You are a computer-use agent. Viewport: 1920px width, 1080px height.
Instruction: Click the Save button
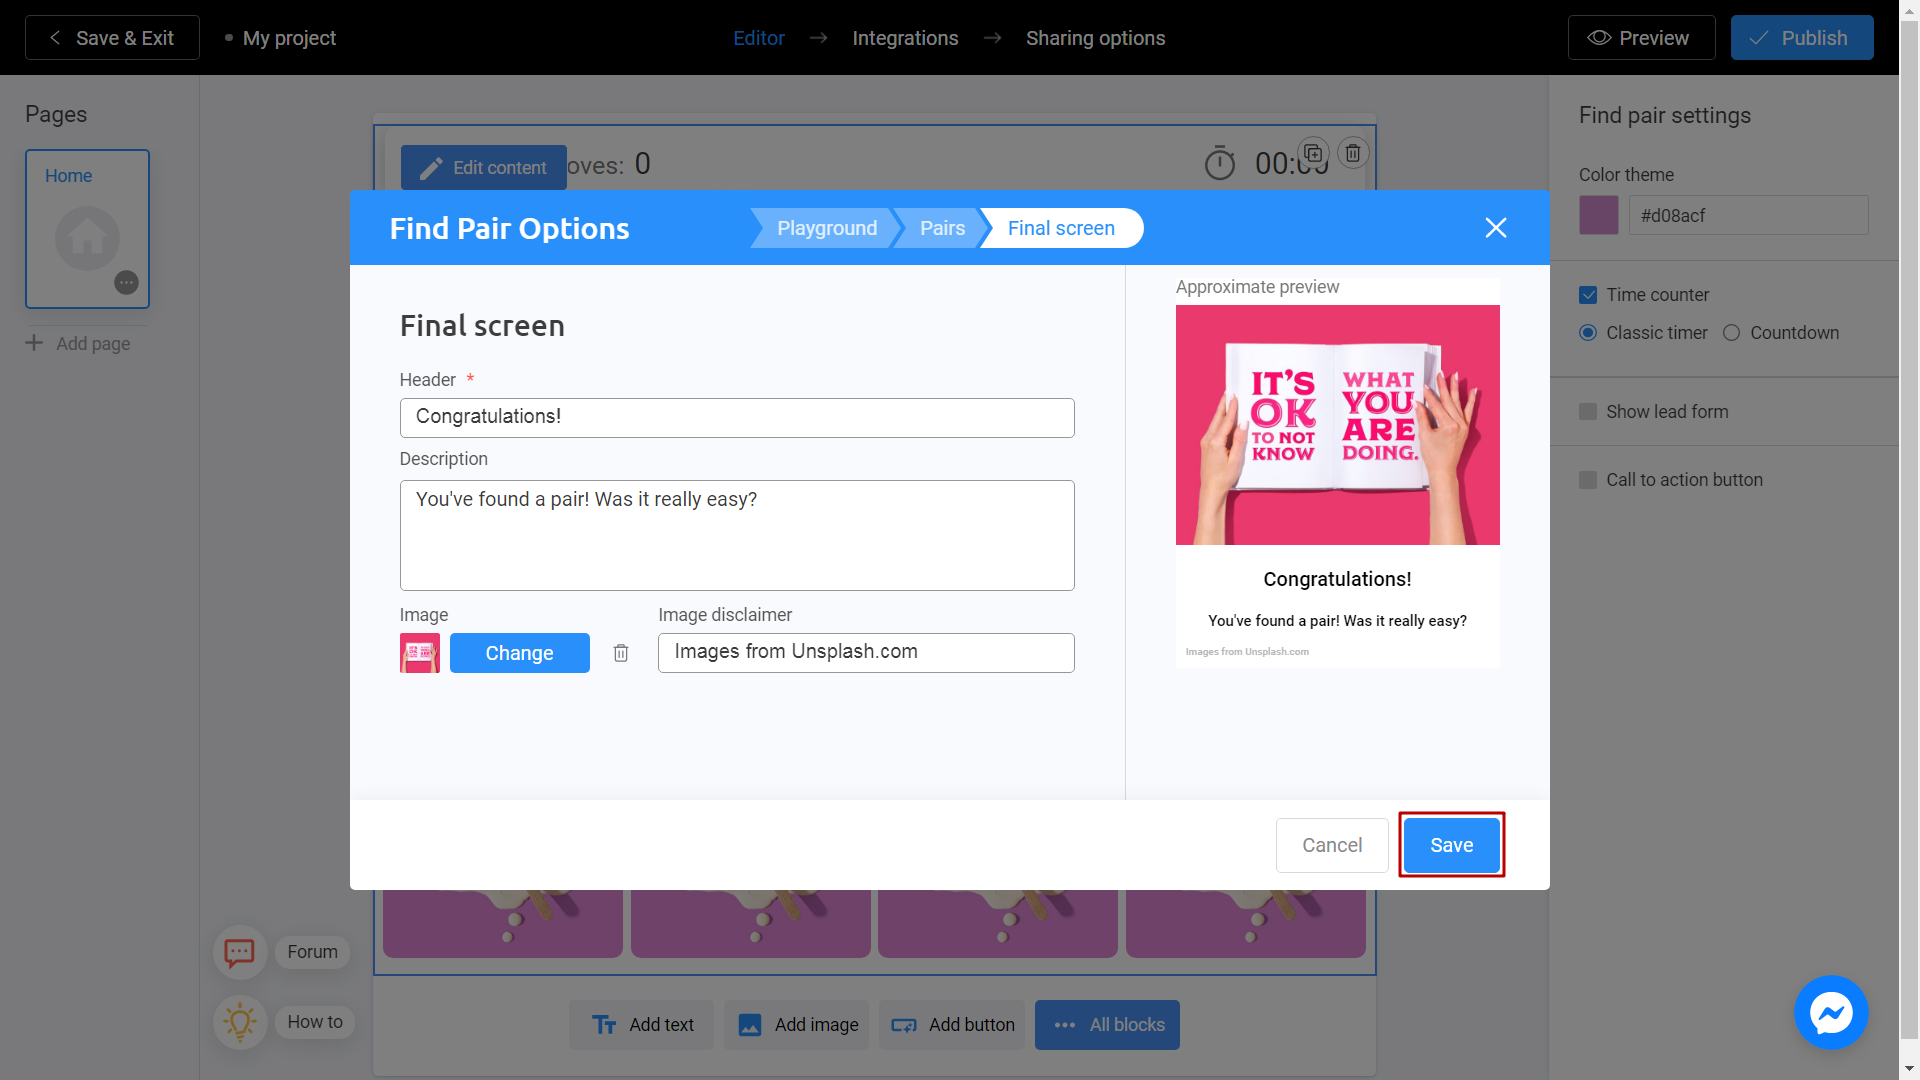click(1451, 844)
